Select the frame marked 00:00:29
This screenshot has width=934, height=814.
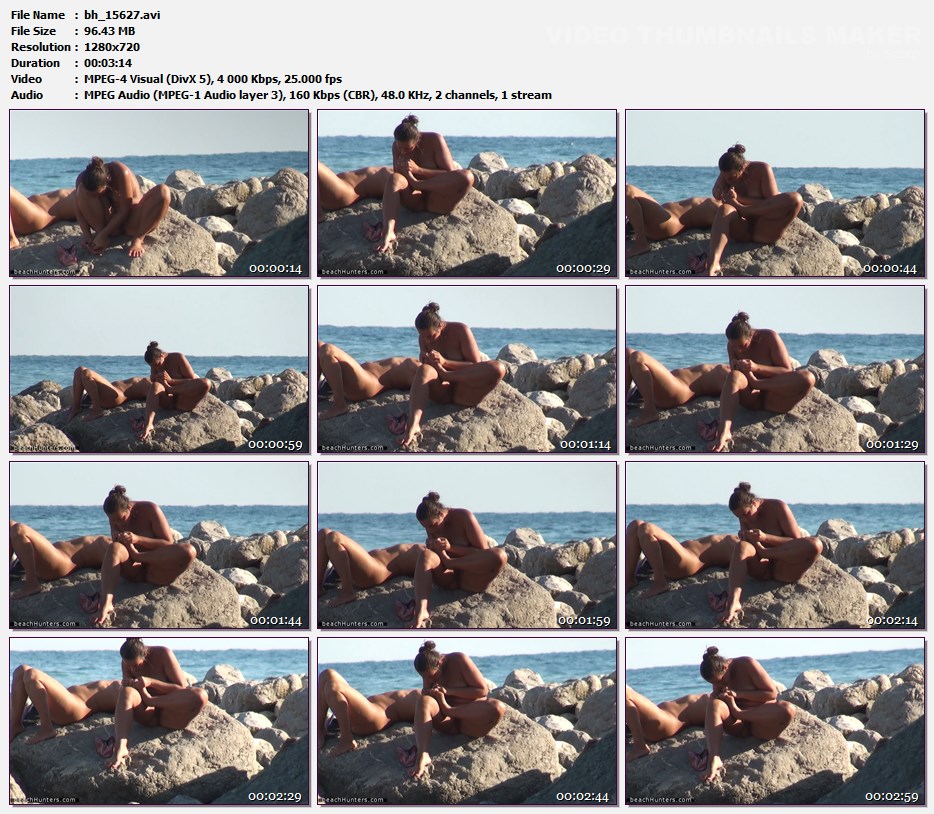[467, 193]
